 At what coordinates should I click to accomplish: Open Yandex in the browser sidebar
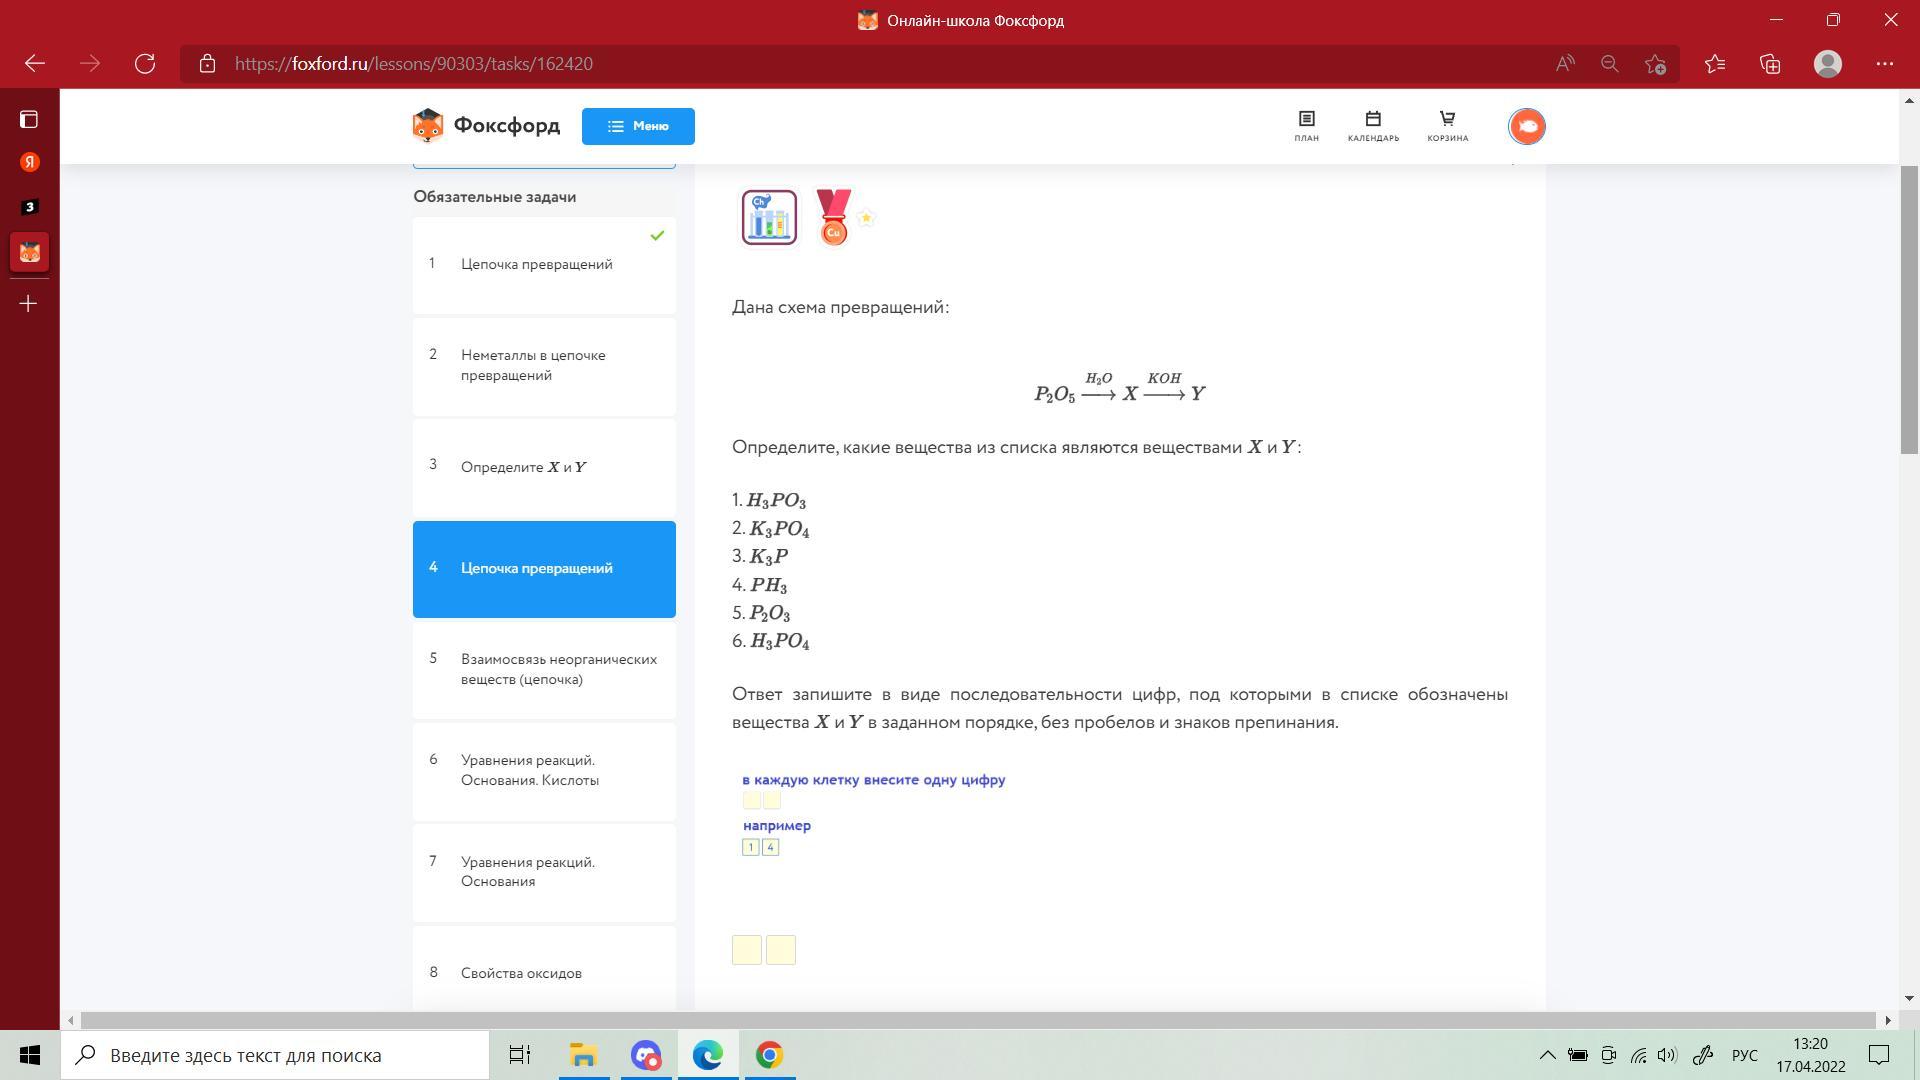(x=29, y=162)
